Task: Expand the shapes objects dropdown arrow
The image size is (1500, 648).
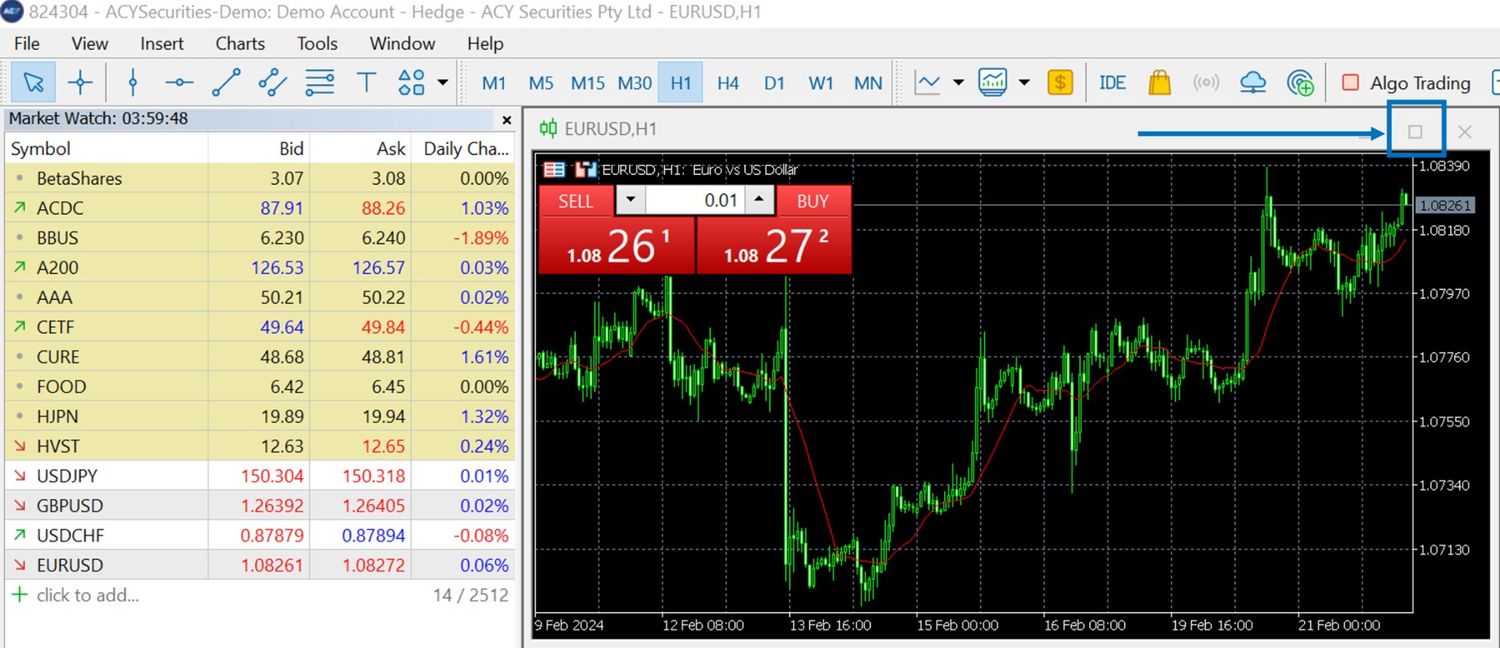Action: click(x=443, y=83)
